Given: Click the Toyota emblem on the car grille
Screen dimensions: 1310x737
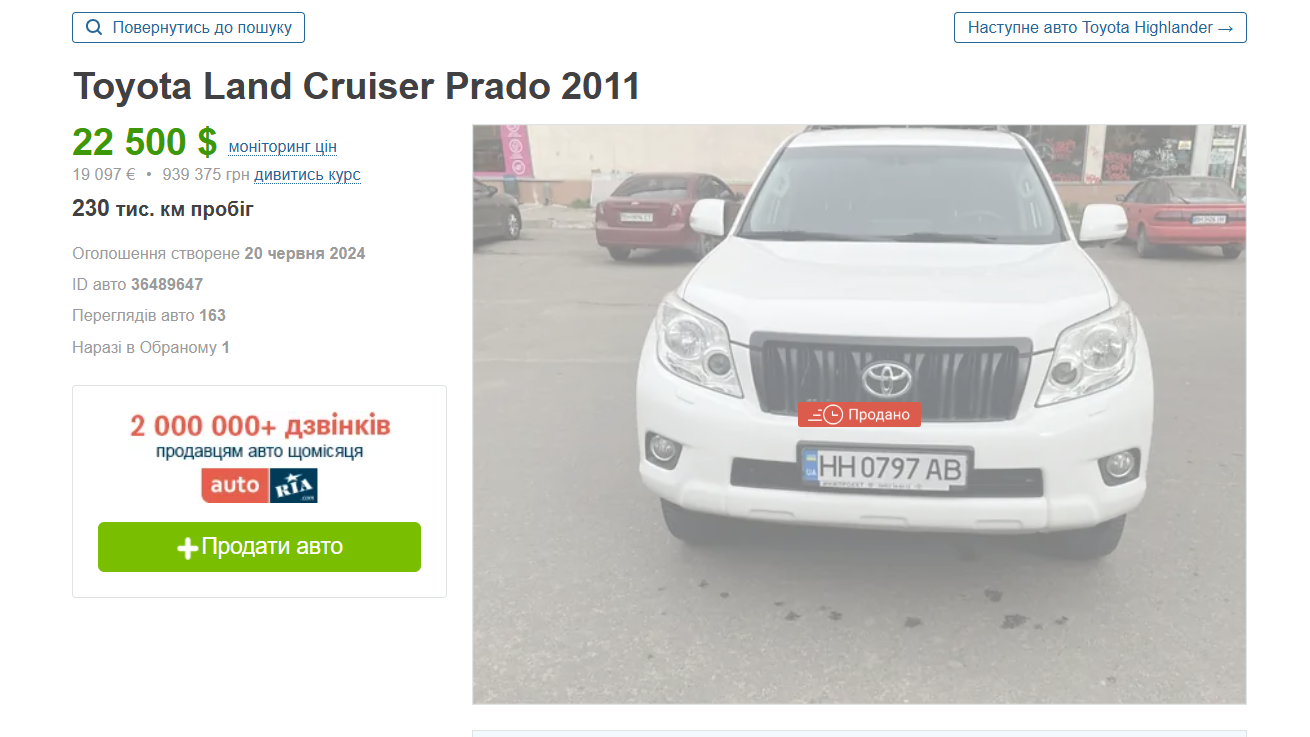Looking at the screenshot, I should [886, 379].
